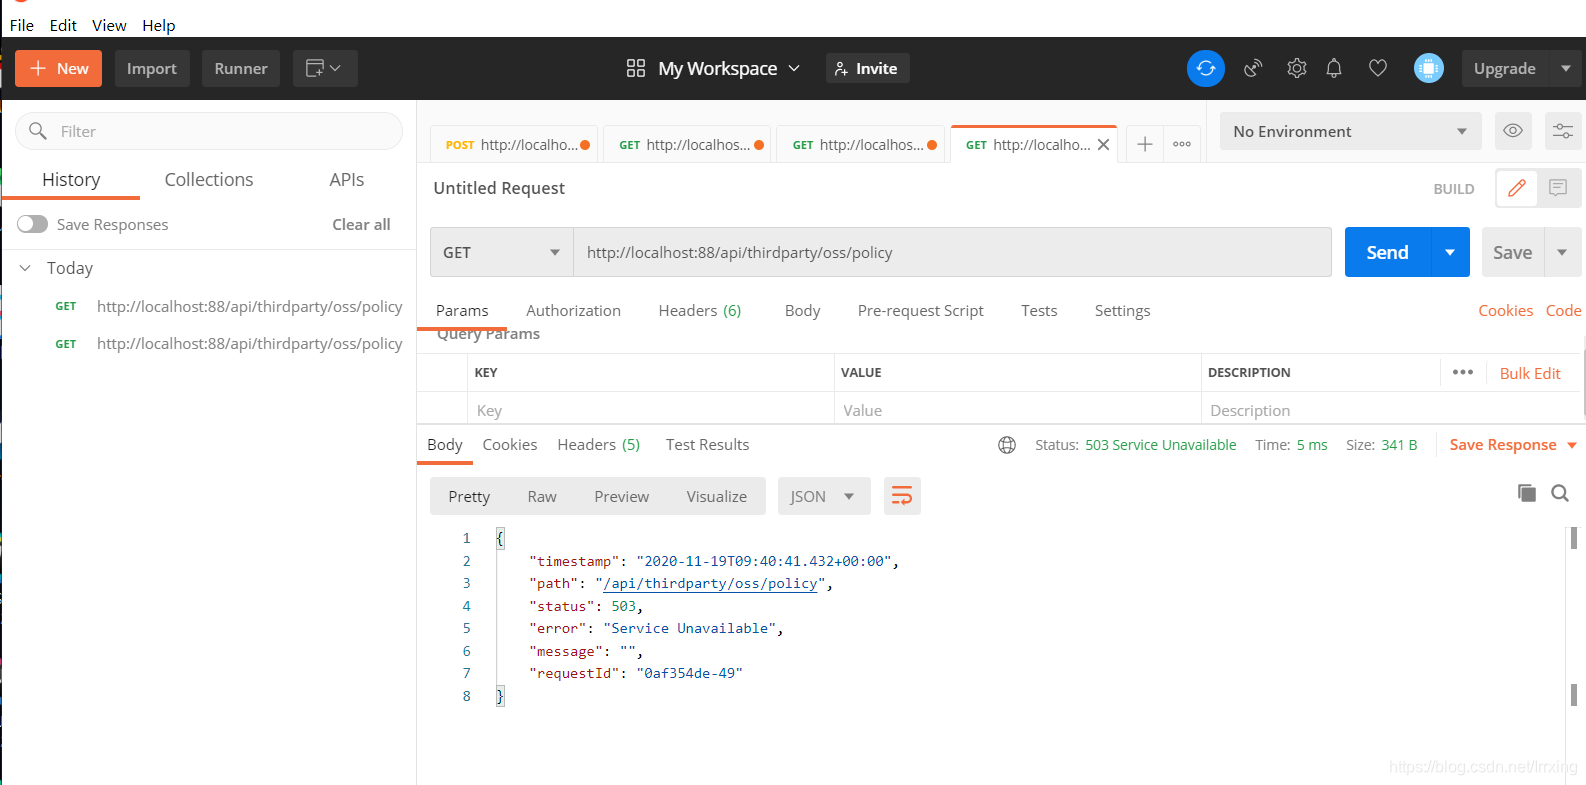1586x785 pixels.
Task: Click the pencil build mode icon
Action: click(1517, 188)
